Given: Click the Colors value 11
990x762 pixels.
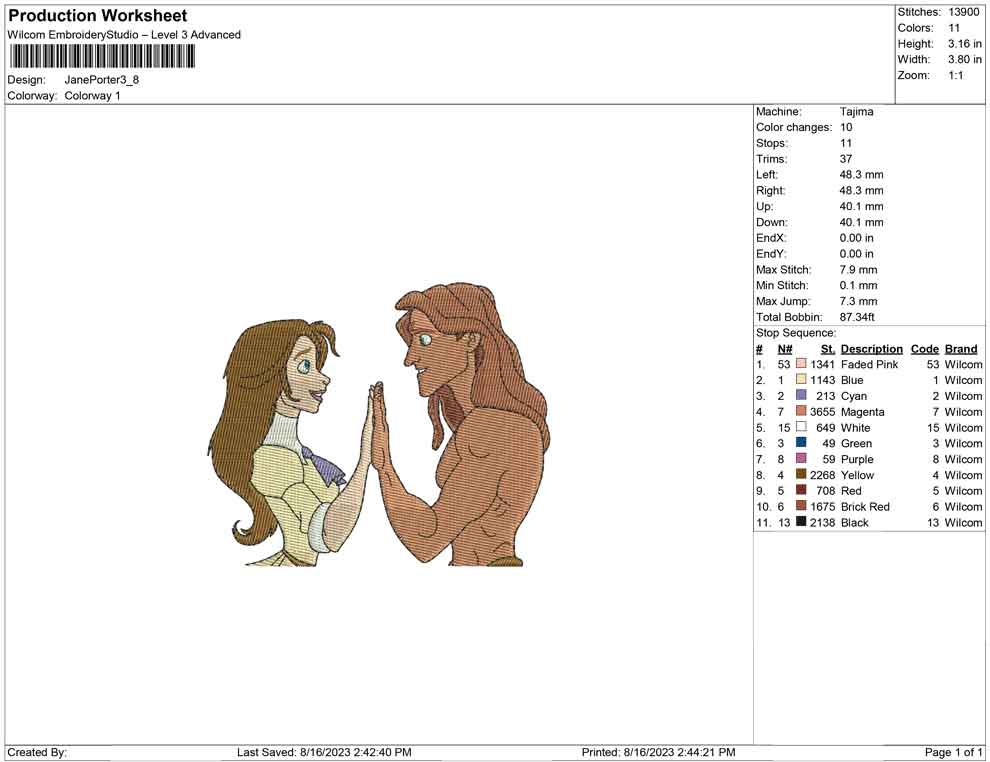Looking at the screenshot, I should click(953, 28).
